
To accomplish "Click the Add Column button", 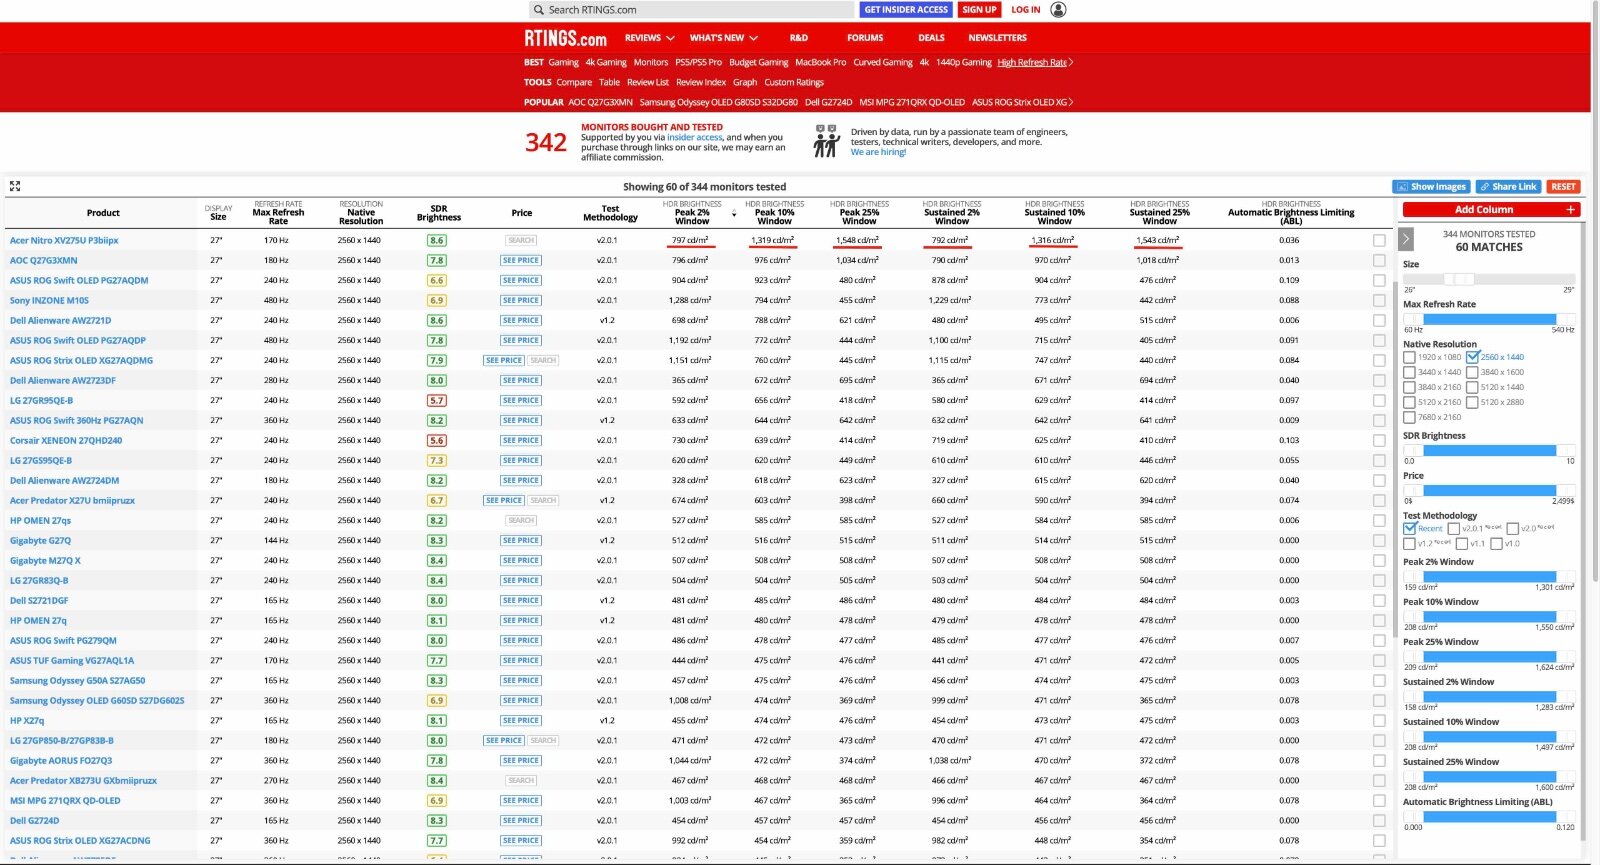I will point(1490,210).
